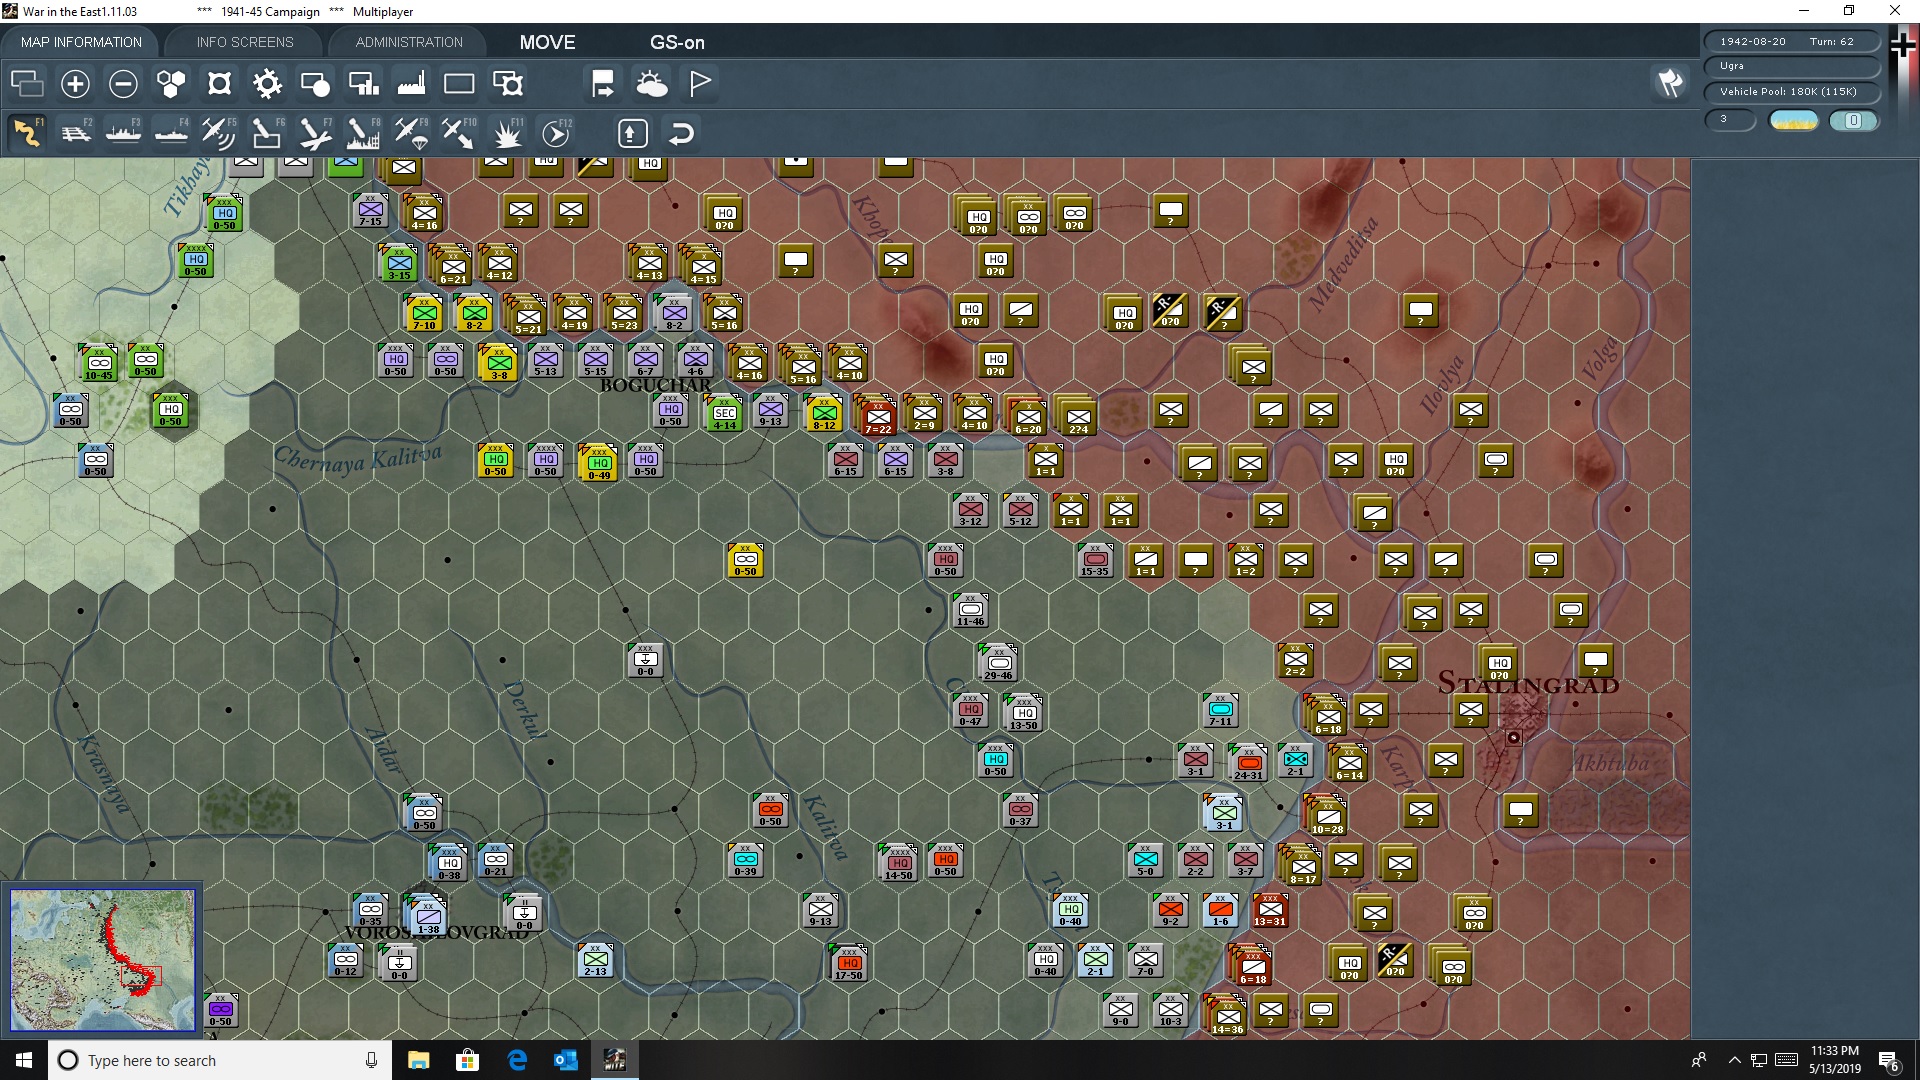The height and width of the screenshot is (1080, 1920).
Task: Toggle the hex grid display icon
Action: tap(171, 83)
